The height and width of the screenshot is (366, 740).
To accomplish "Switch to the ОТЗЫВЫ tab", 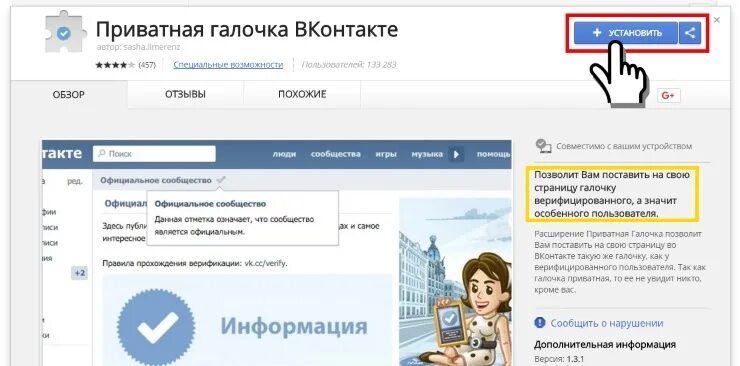I will (x=185, y=94).
